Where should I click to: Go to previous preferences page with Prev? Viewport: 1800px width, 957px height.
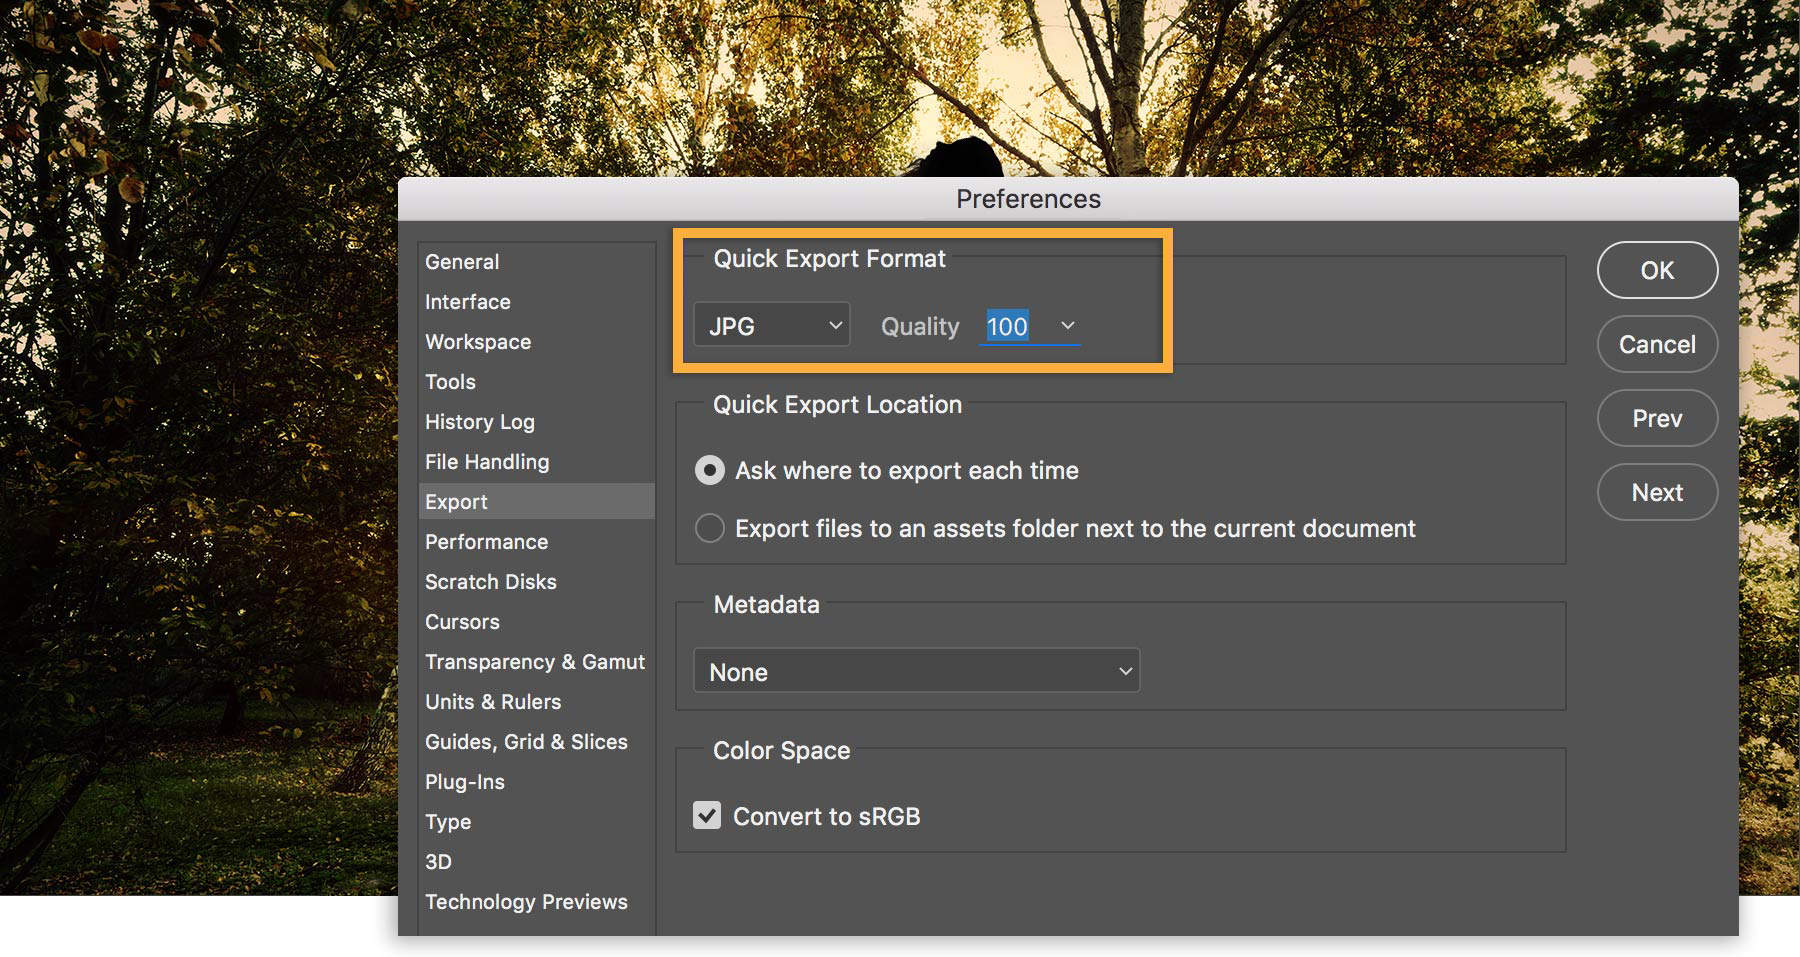click(x=1656, y=418)
